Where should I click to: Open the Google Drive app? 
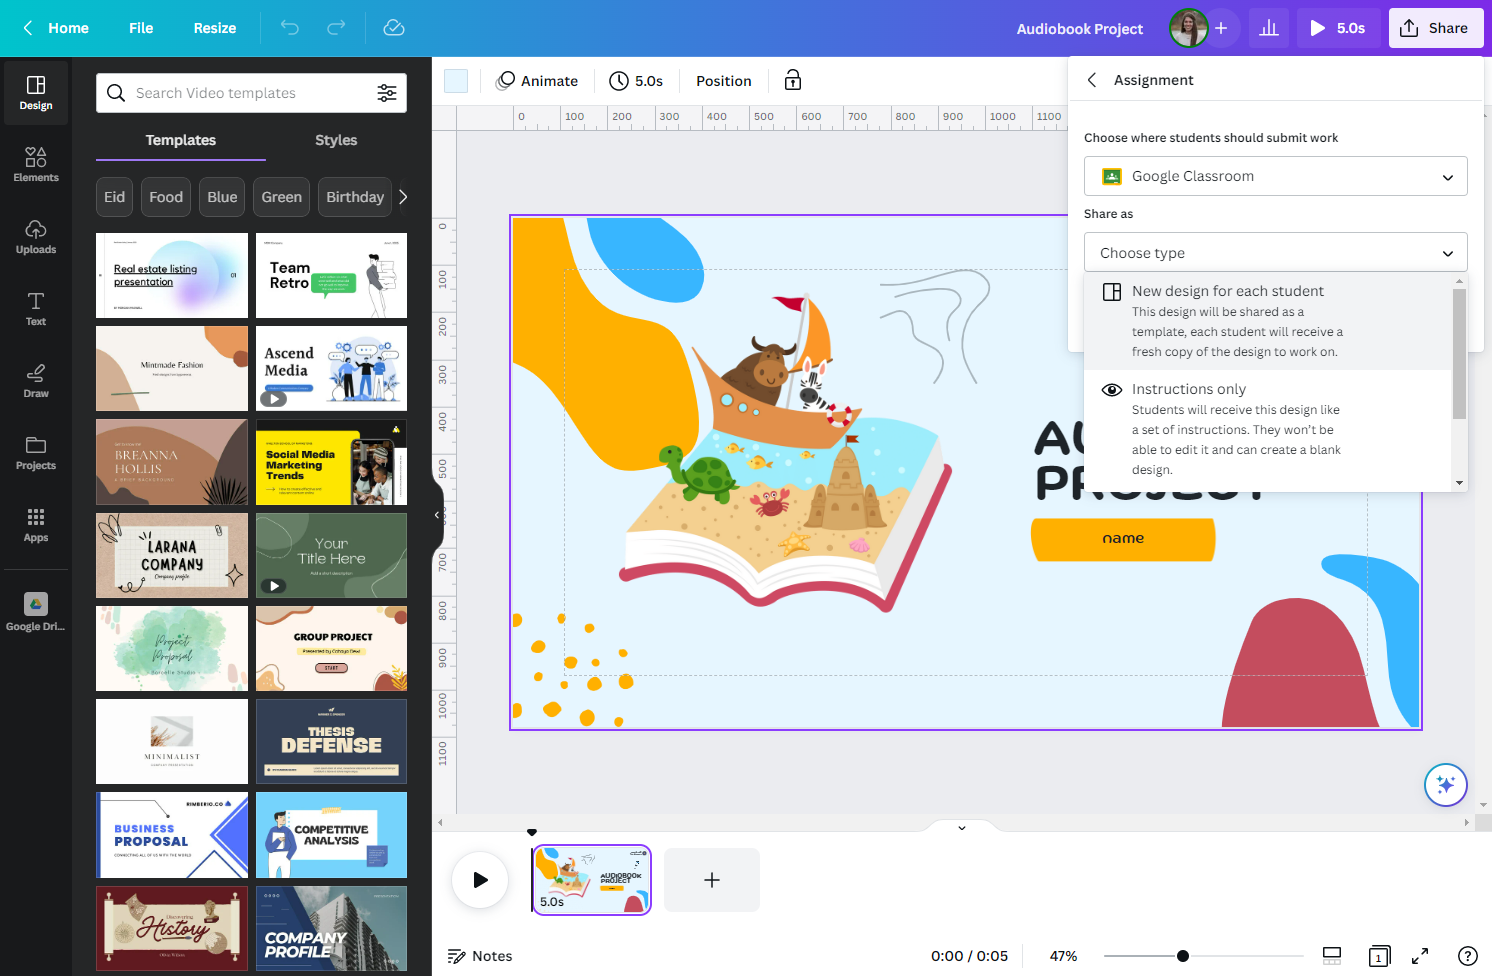(36, 612)
